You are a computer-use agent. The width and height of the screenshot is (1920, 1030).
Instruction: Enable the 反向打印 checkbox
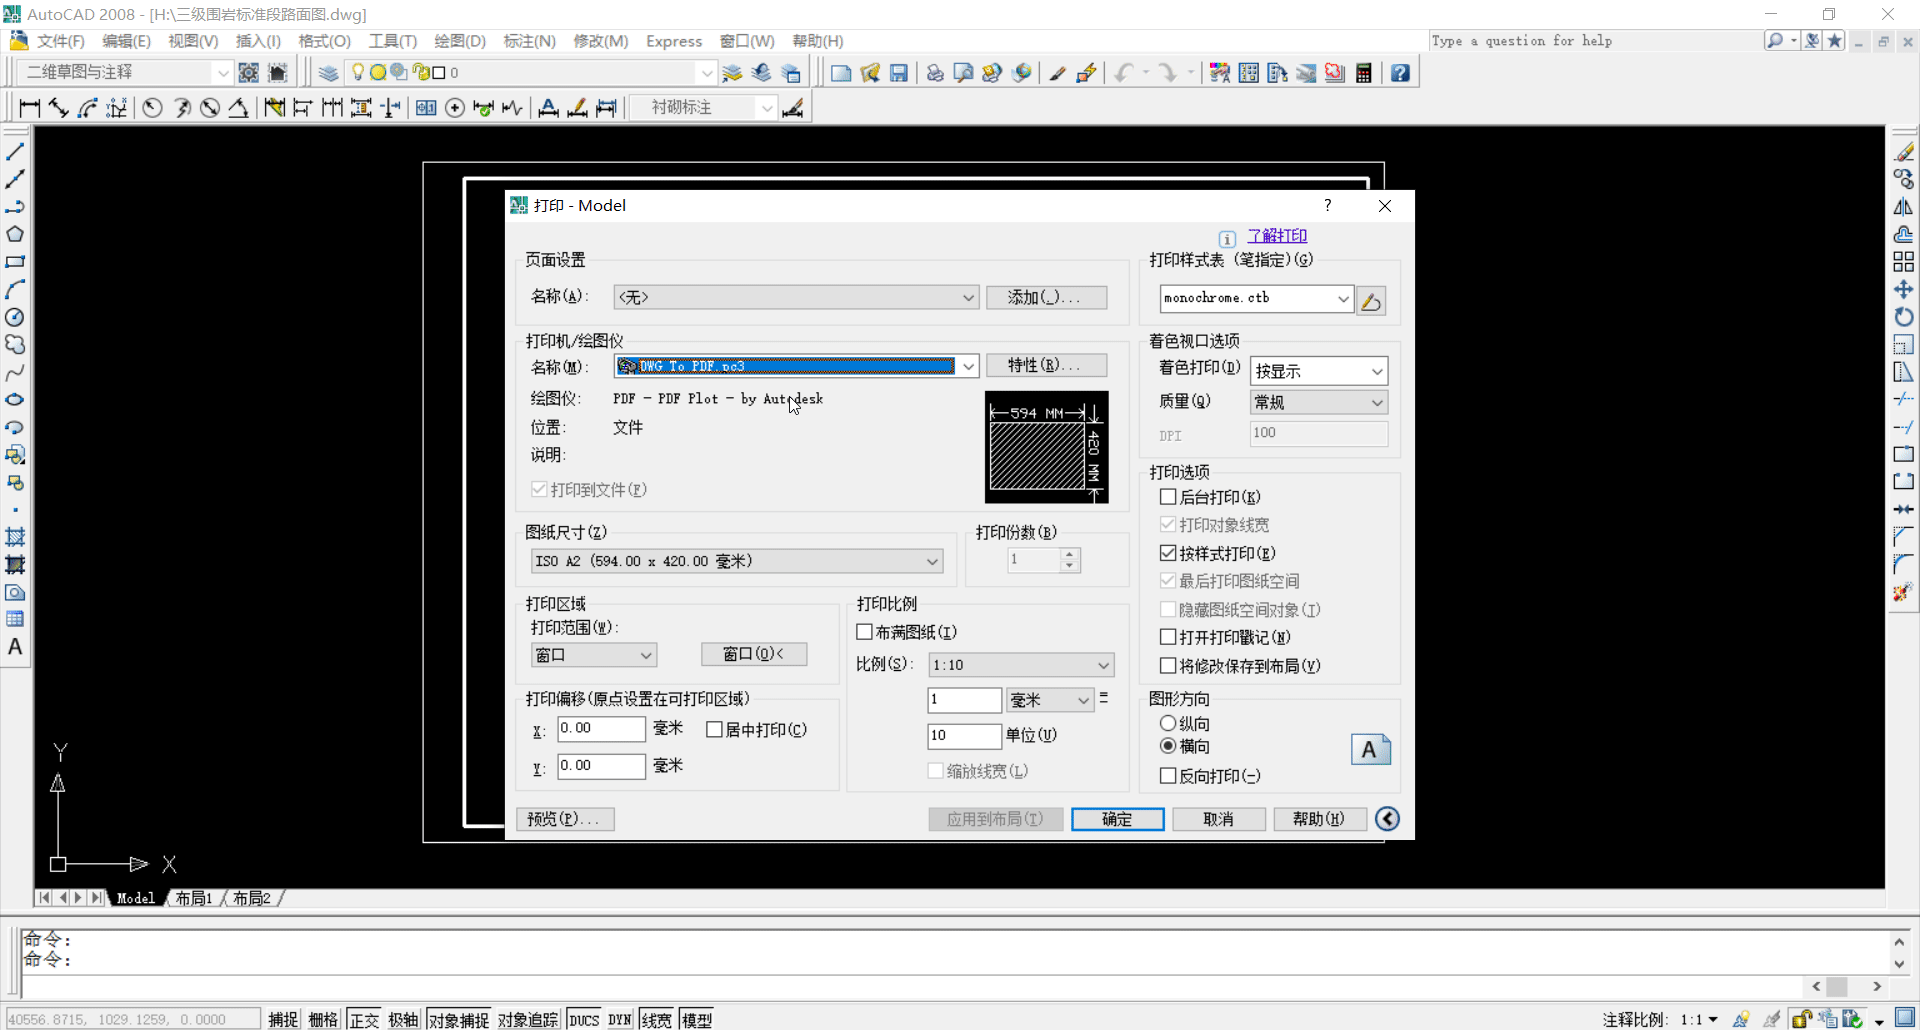(1167, 776)
